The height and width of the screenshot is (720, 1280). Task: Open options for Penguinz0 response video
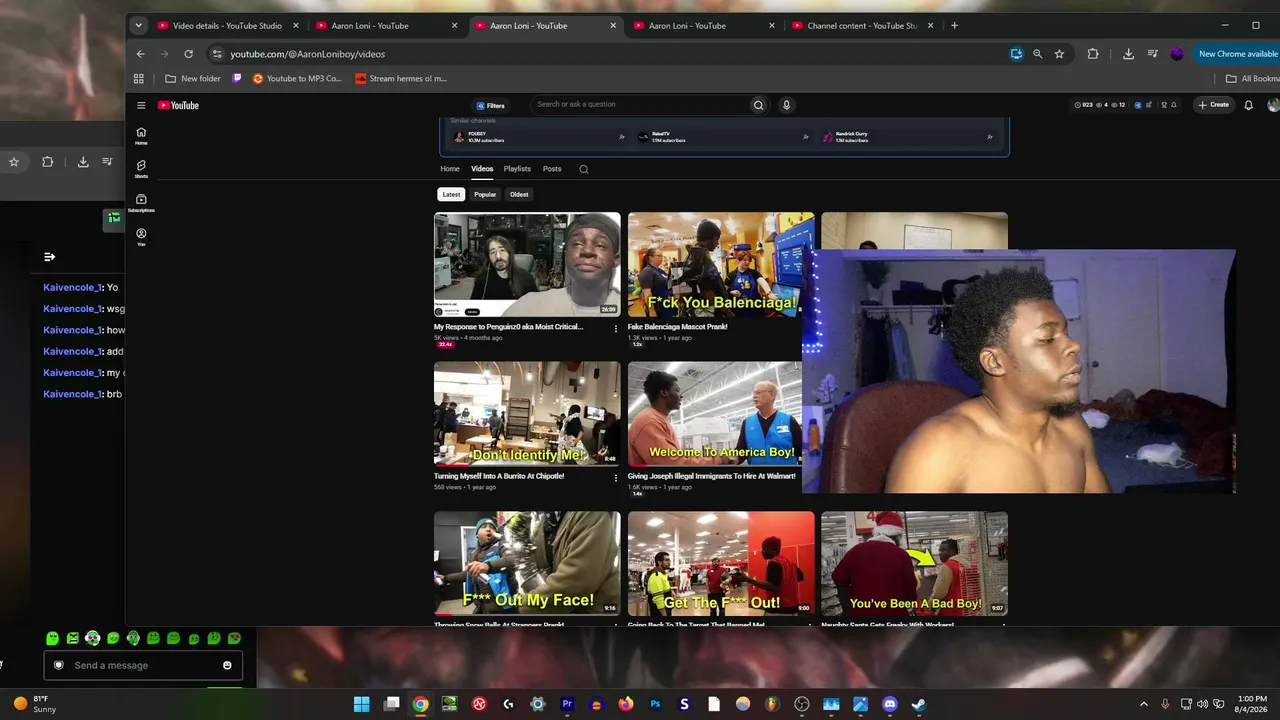click(616, 328)
